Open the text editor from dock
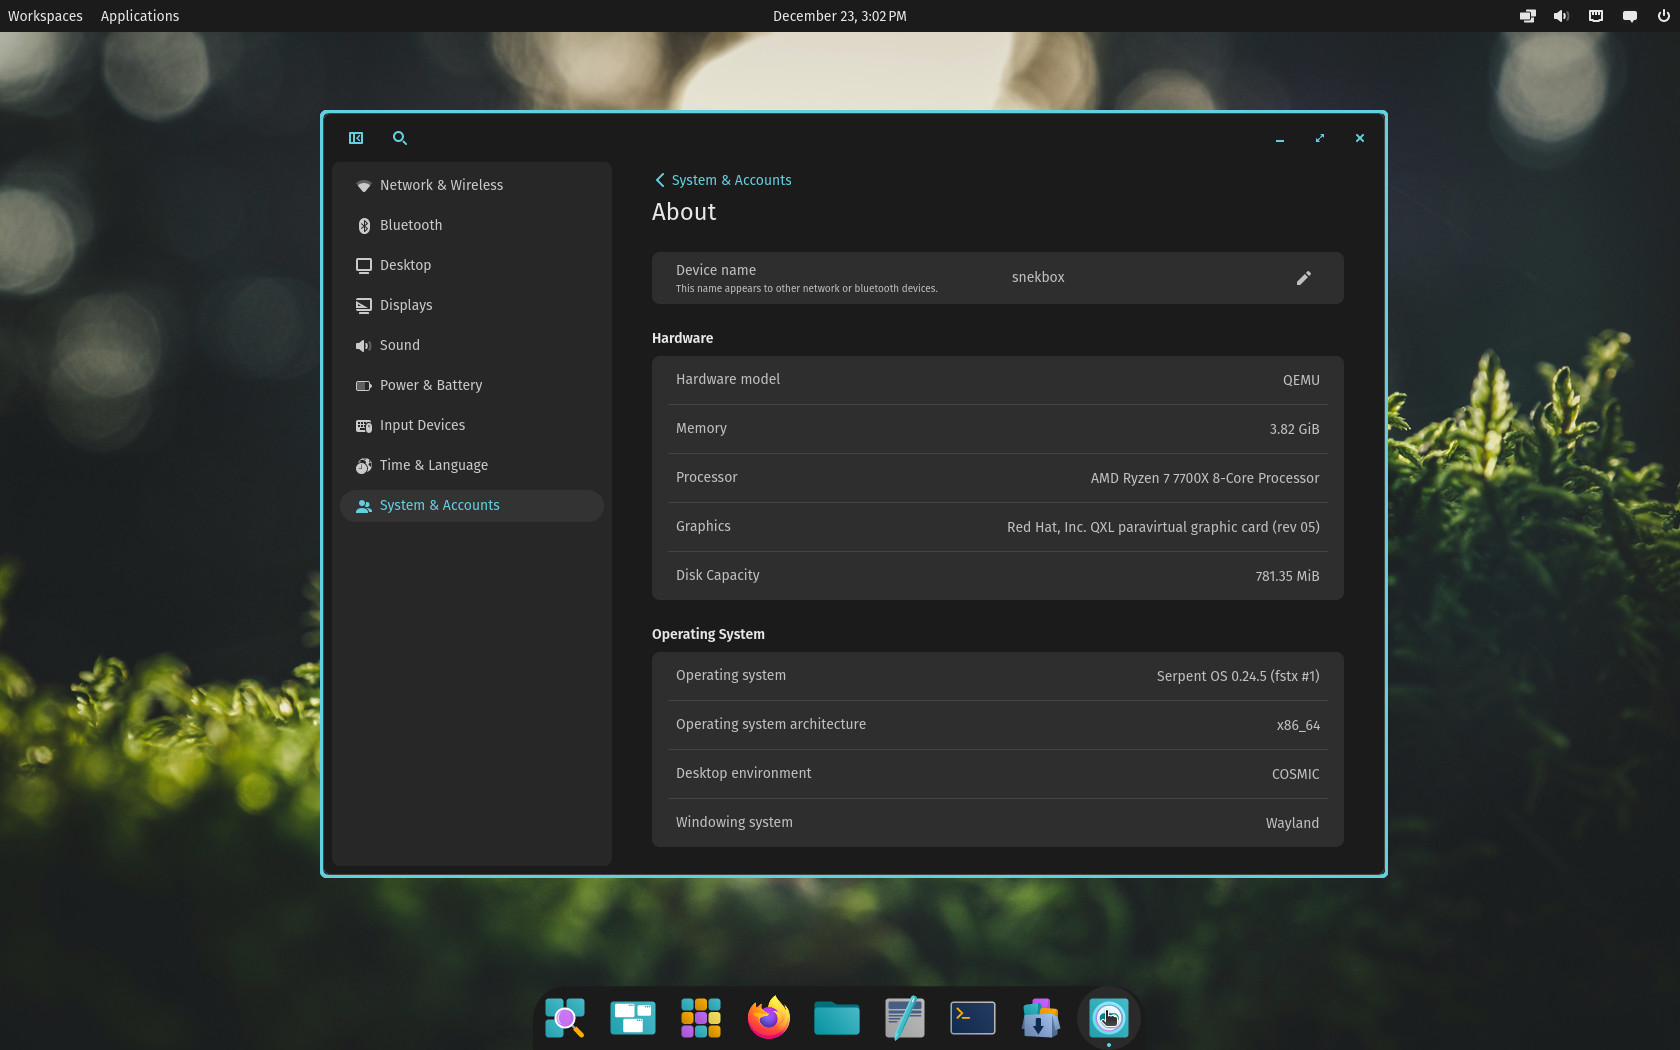The width and height of the screenshot is (1680, 1050). (x=905, y=1018)
